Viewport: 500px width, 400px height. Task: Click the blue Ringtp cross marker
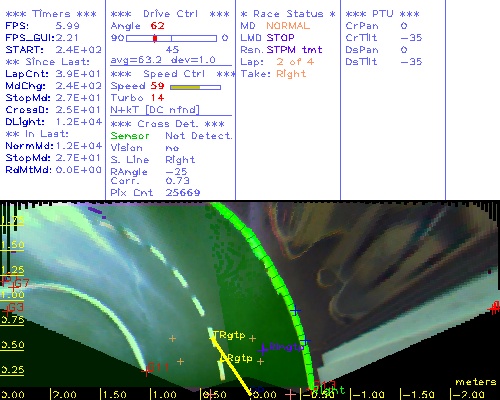click(x=263, y=349)
